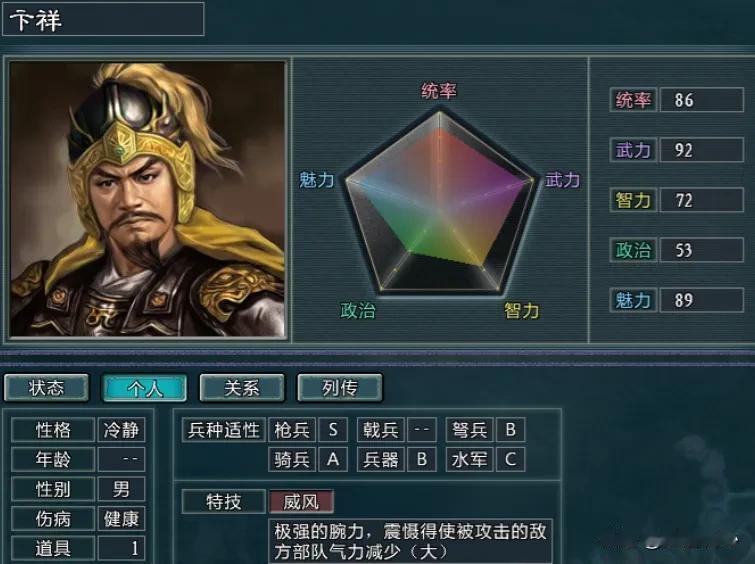The width and height of the screenshot is (755, 564).
Task: Click the 智力 stat label box
Action: (x=633, y=200)
